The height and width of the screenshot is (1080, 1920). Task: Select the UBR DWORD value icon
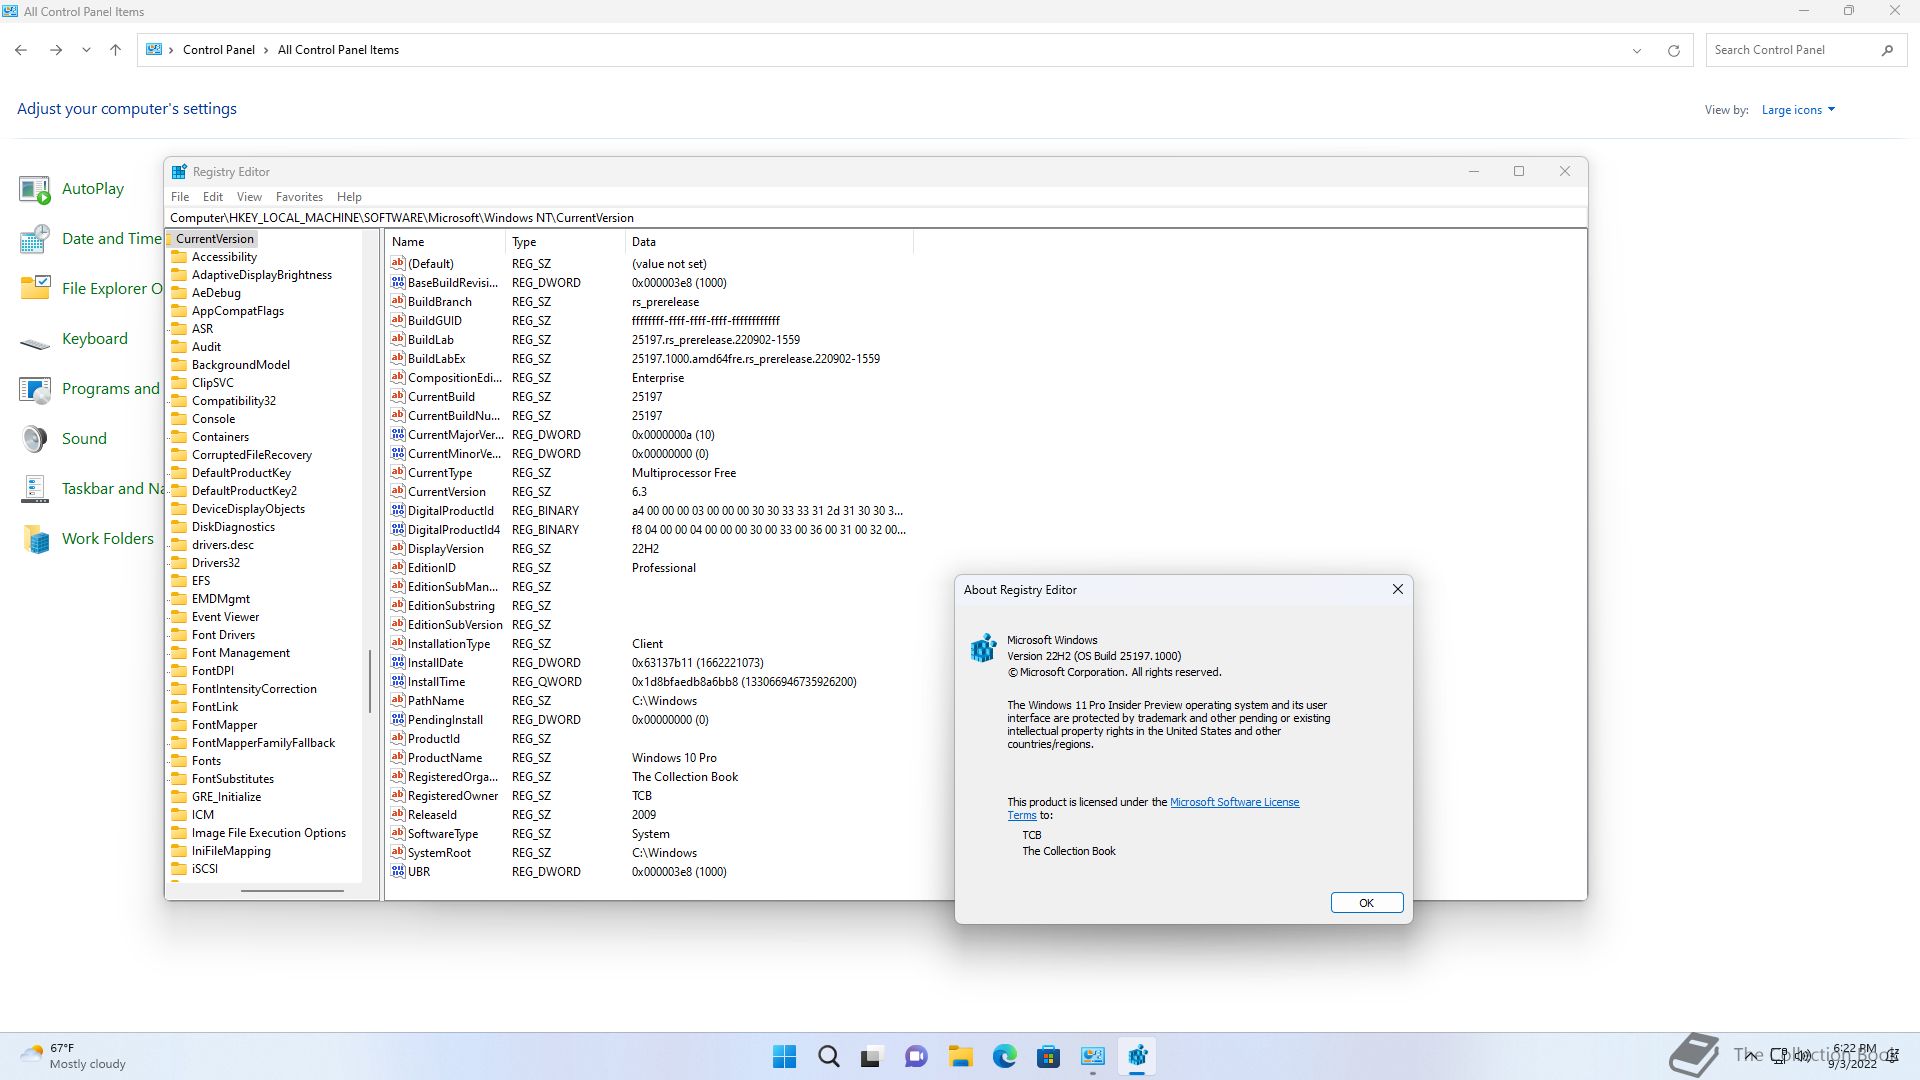point(398,871)
